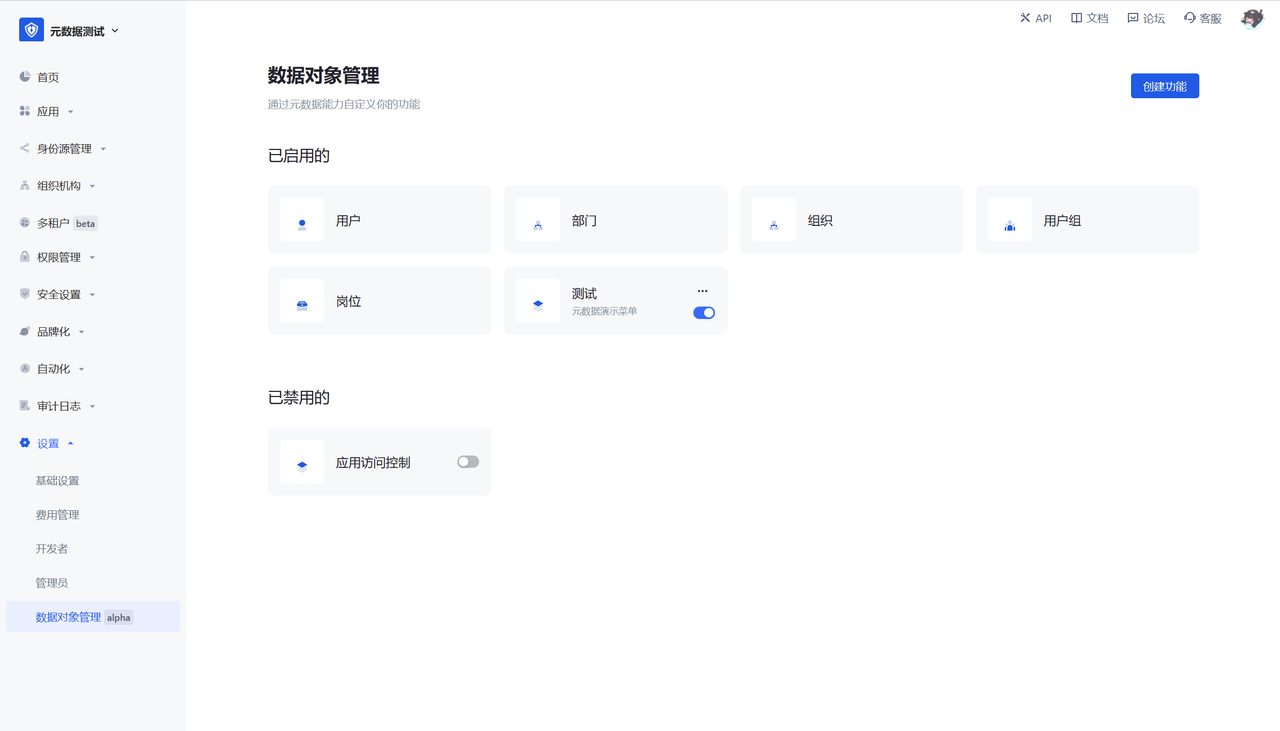Expand the 安全设置 sidebar menu
Screen dimensions: 1280x731
(59, 295)
